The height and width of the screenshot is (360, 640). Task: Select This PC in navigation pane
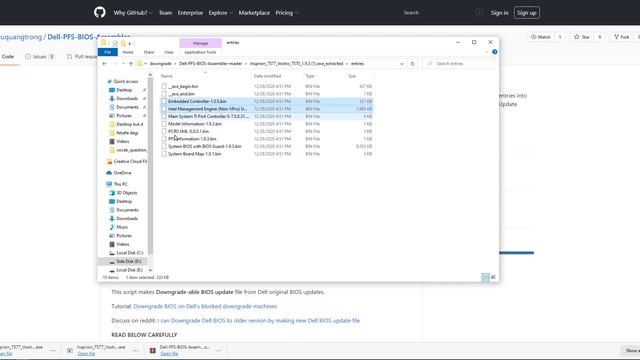(120, 184)
